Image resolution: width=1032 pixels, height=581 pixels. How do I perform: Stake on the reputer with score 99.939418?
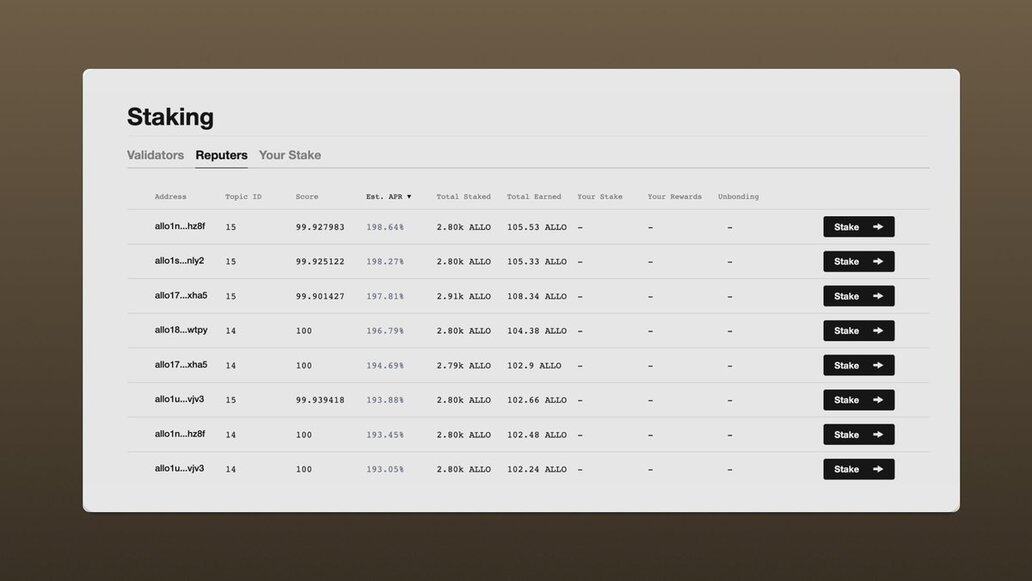coord(858,400)
